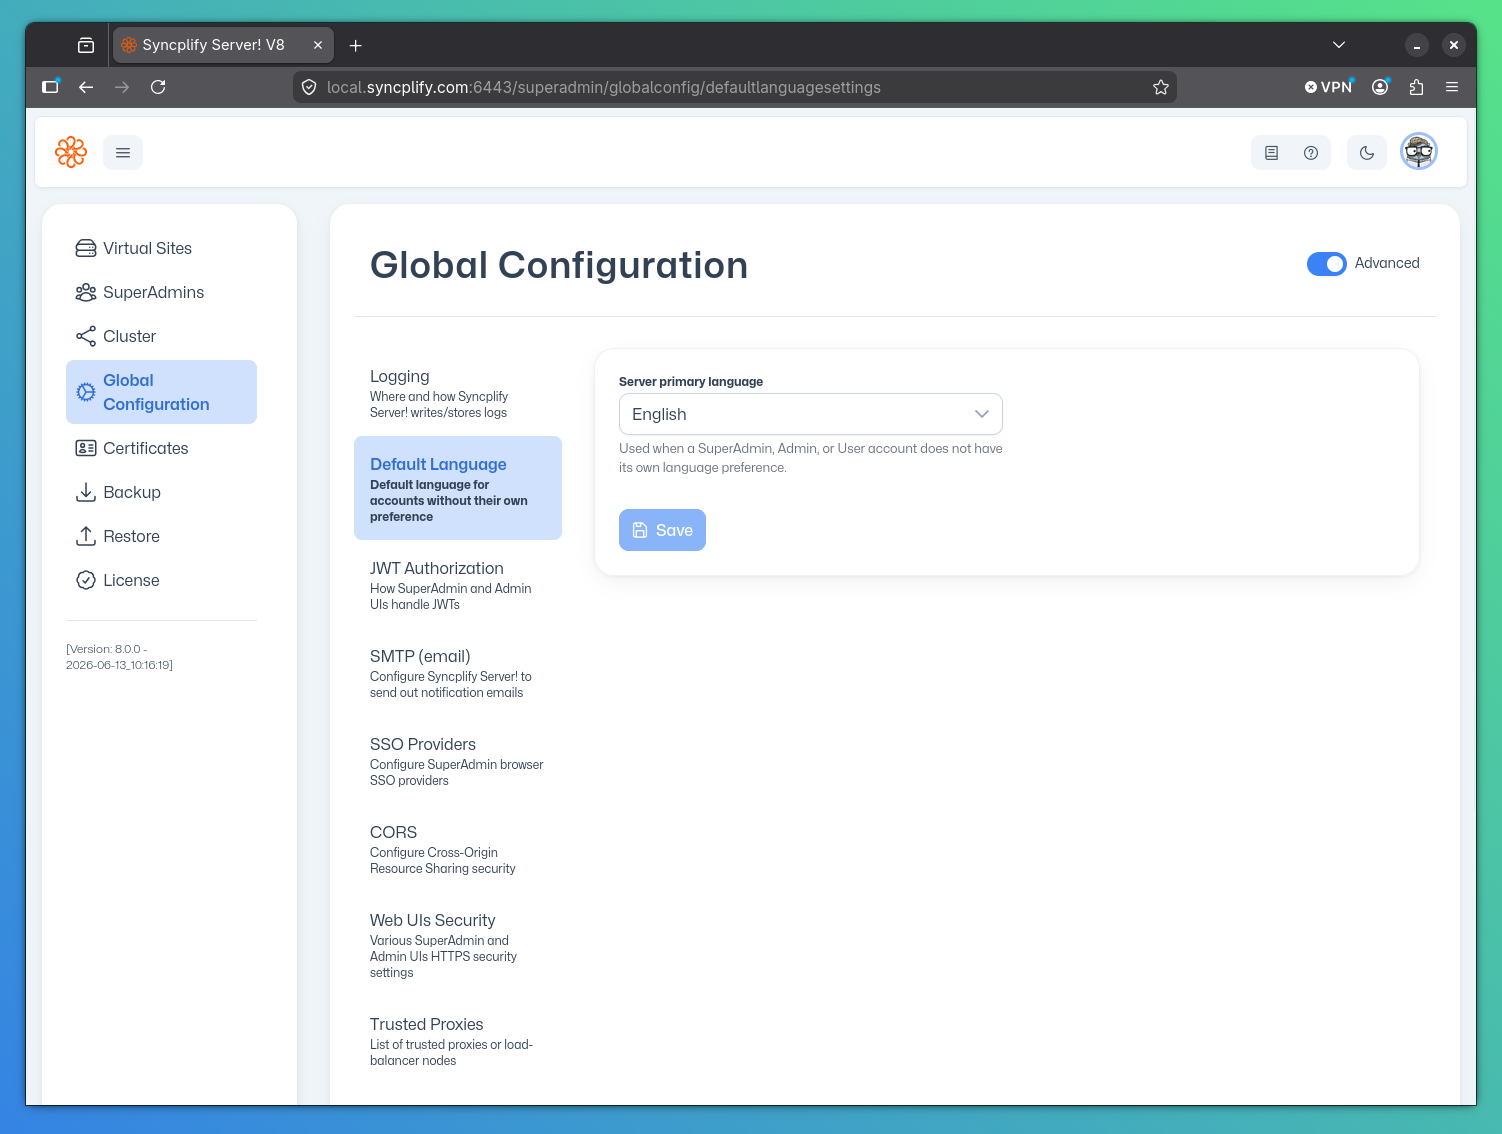Click the Virtual Sites server icon
This screenshot has width=1502, height=1134.
pos(86,248)
